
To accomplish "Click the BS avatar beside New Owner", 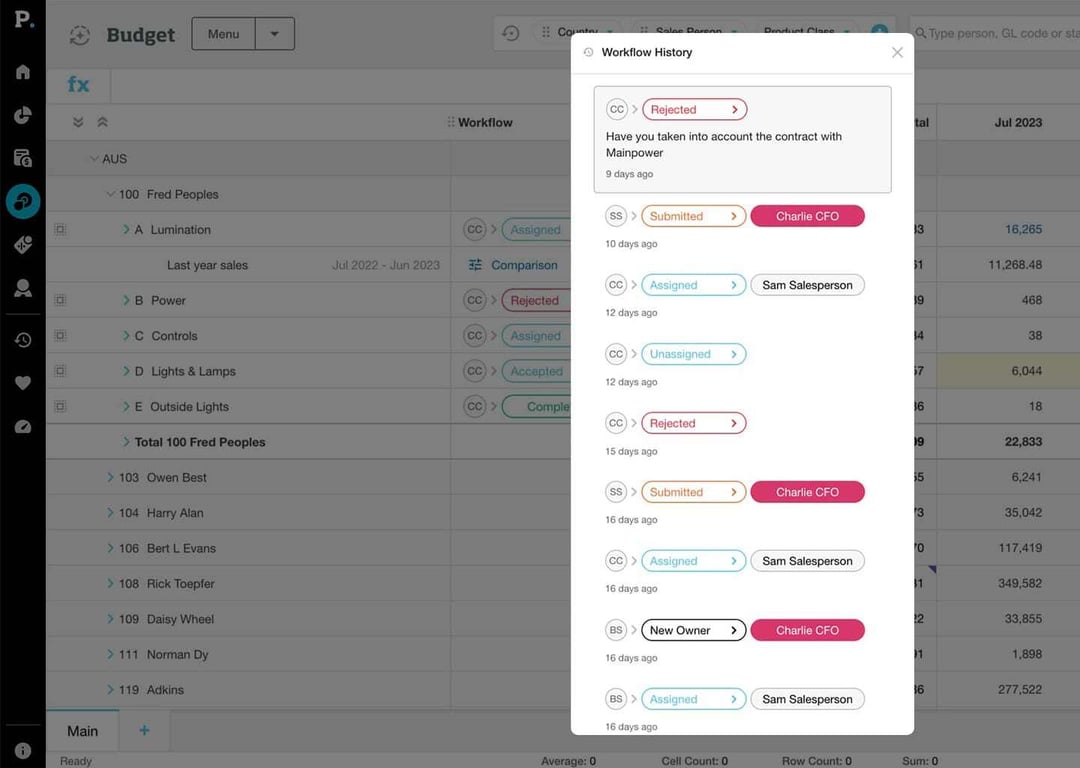I will click(x=616, y=630).
